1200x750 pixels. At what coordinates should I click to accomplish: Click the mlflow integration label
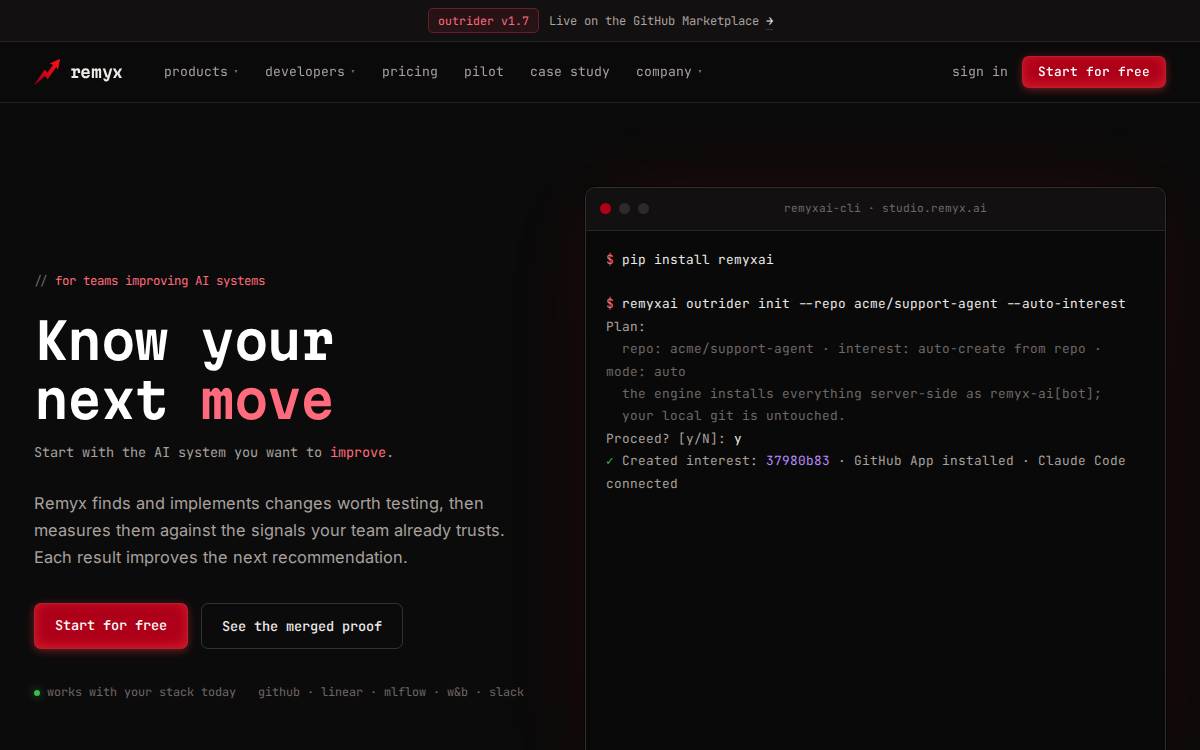405,692
